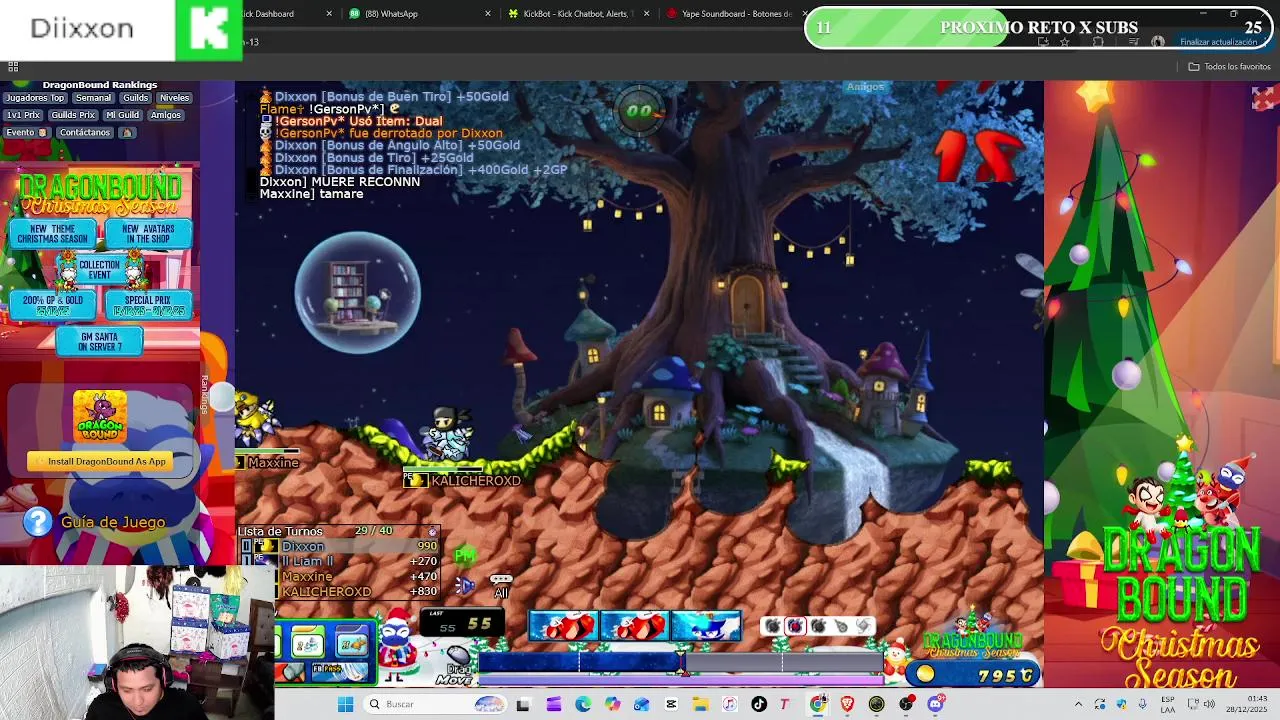Click the Mi Guild button
The width and height of the screenshot is (1280, 720).
122,115
